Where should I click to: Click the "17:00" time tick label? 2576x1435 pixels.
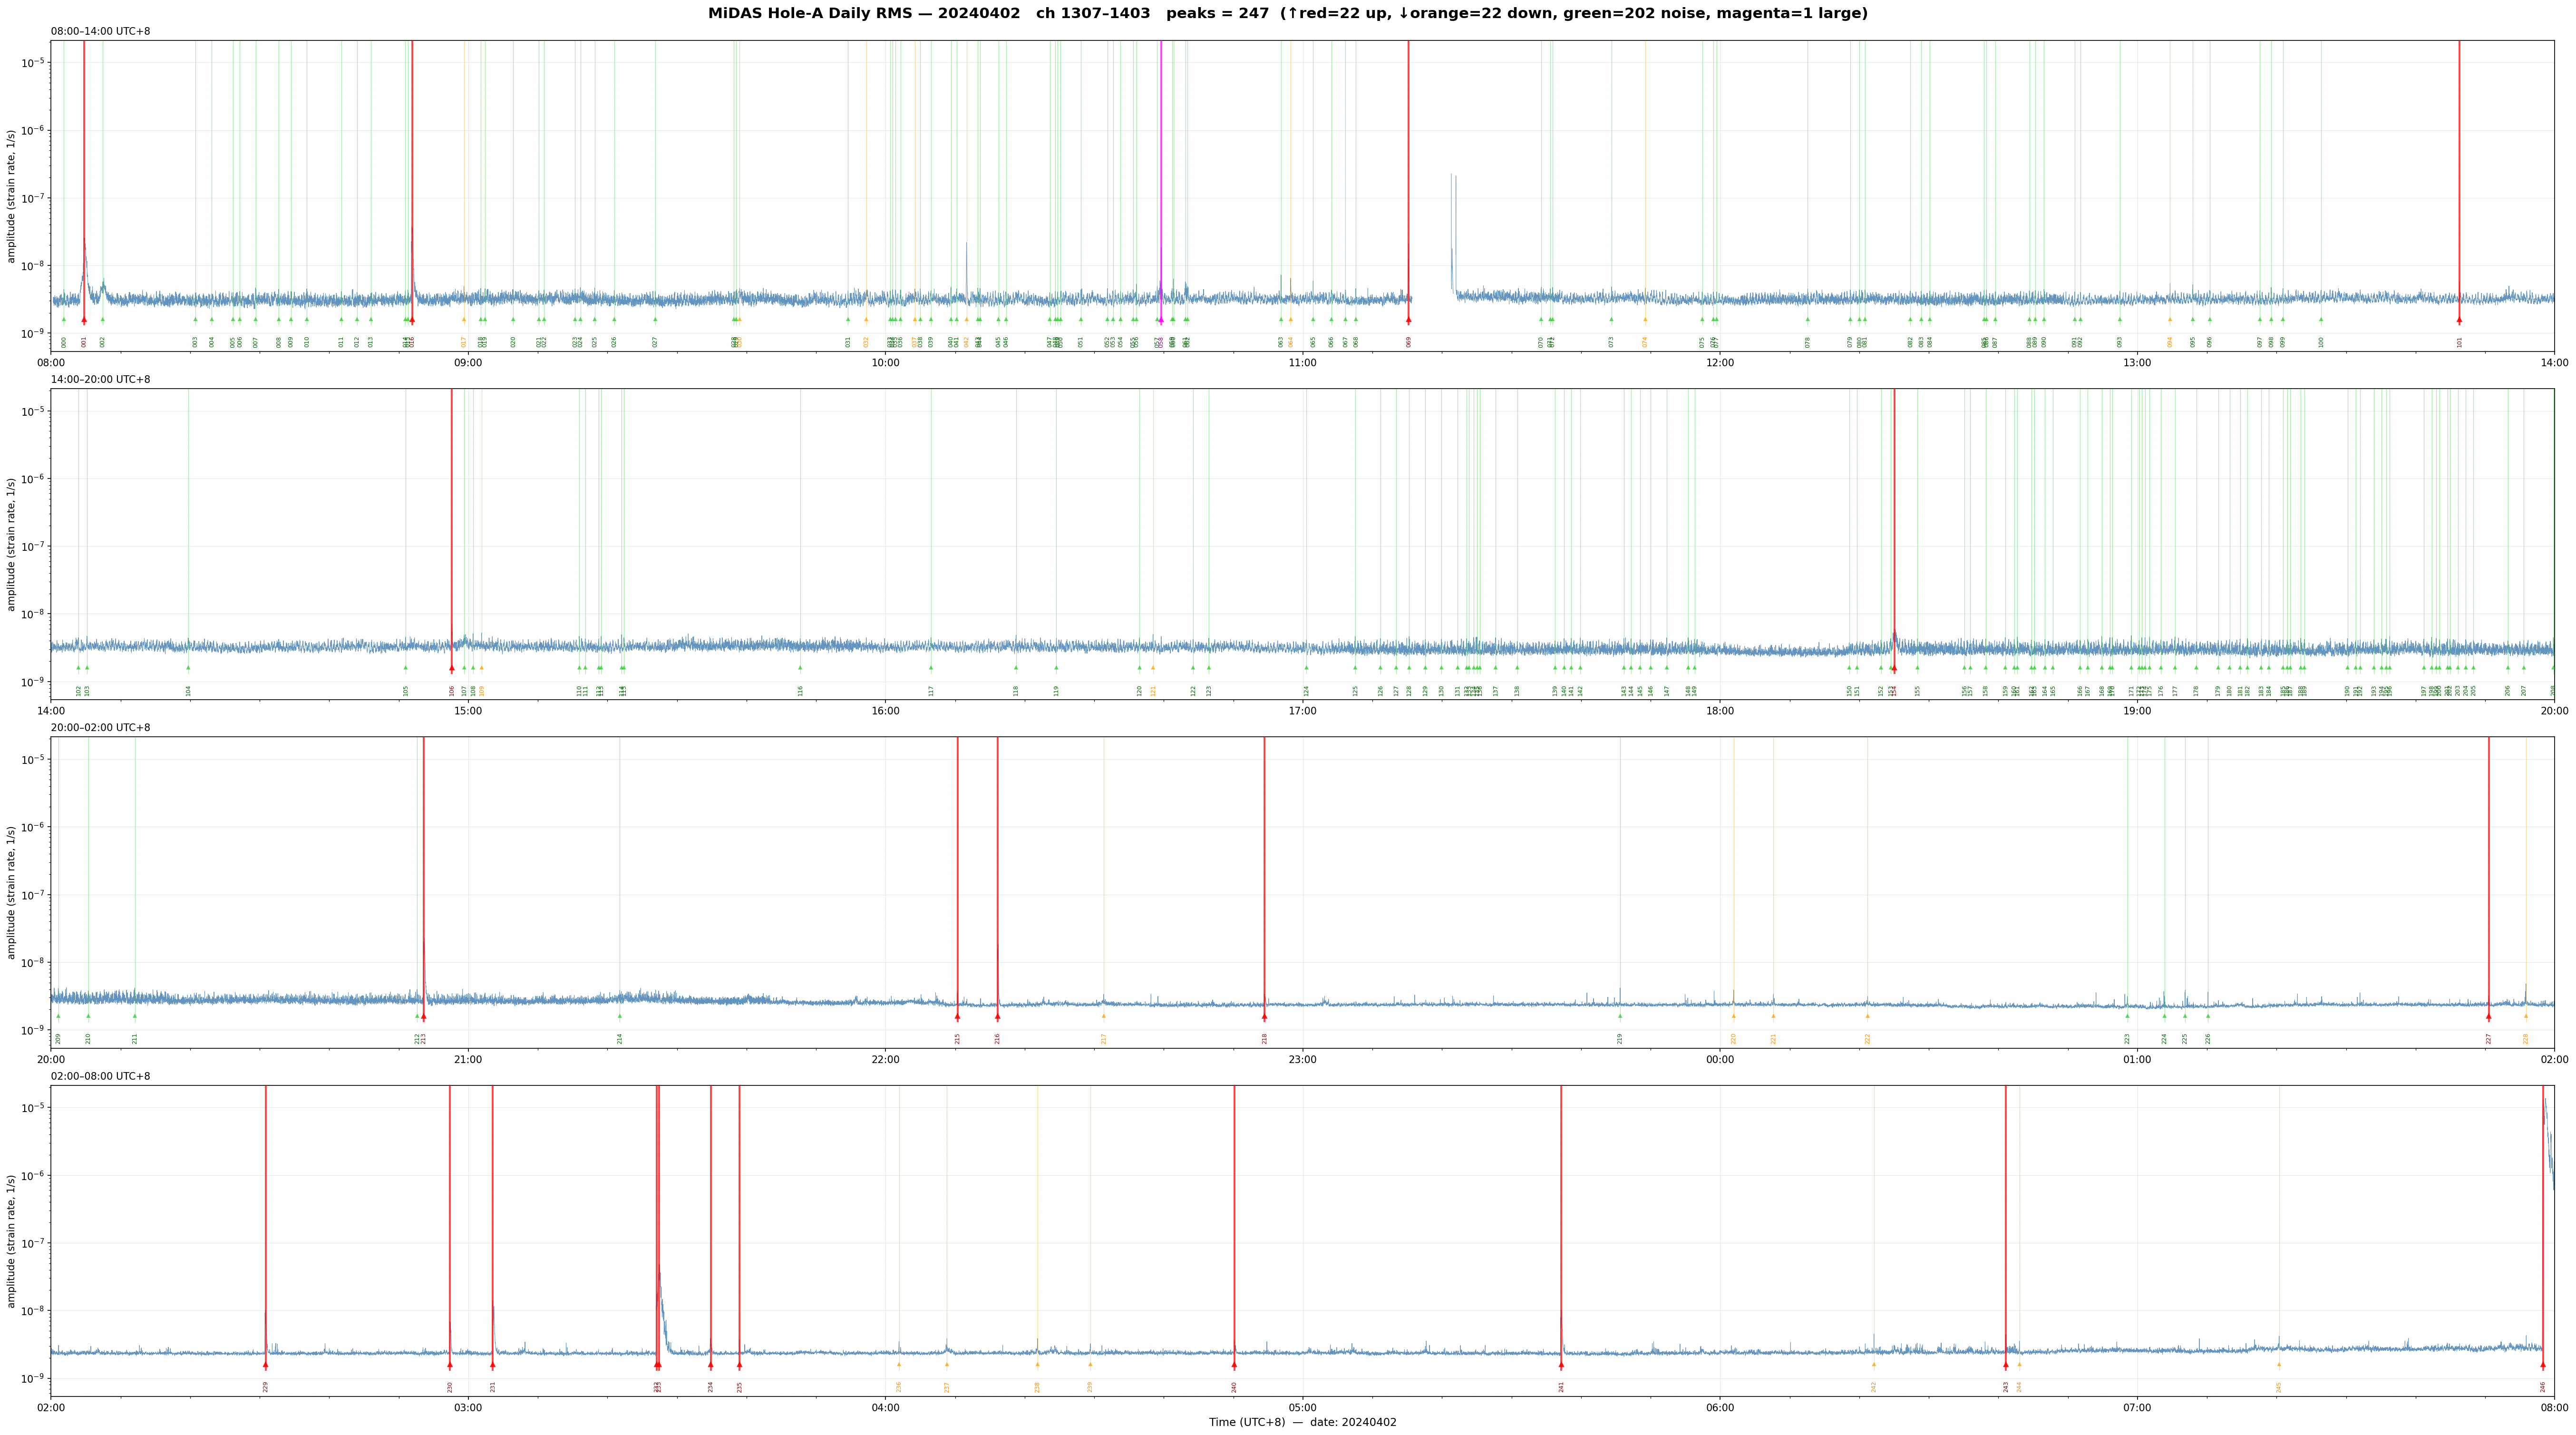click(1302, 711)
